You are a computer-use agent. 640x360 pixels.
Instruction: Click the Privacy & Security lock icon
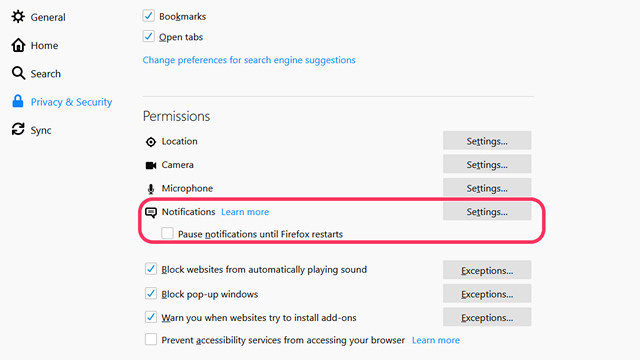pos(18,101)
